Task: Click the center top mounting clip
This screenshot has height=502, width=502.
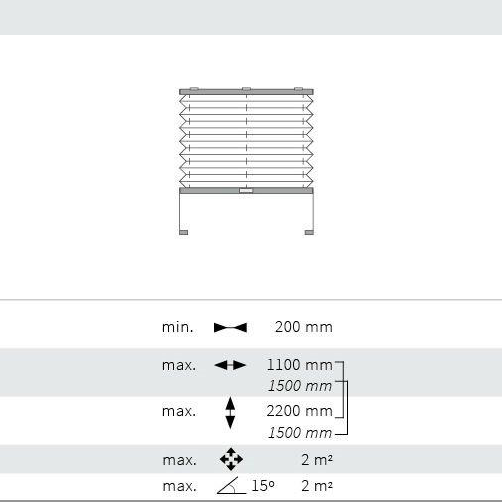Action: tap(246, 89)
